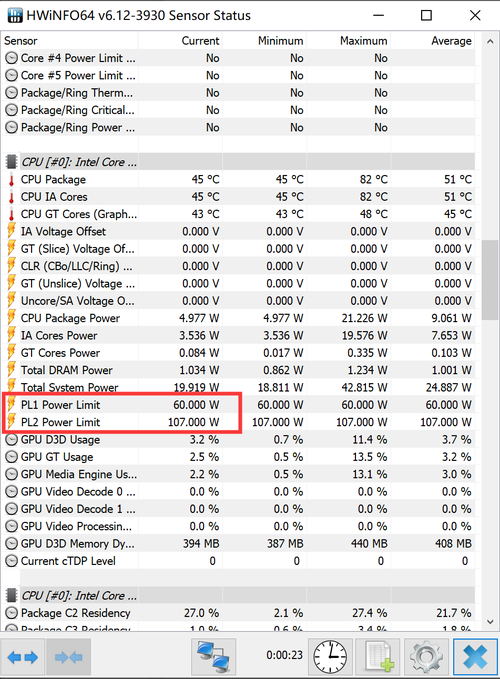This screenshot has height=679, width=500.
Task: Select the PL2 Power Limit row
Action: (x=238, y=422)
